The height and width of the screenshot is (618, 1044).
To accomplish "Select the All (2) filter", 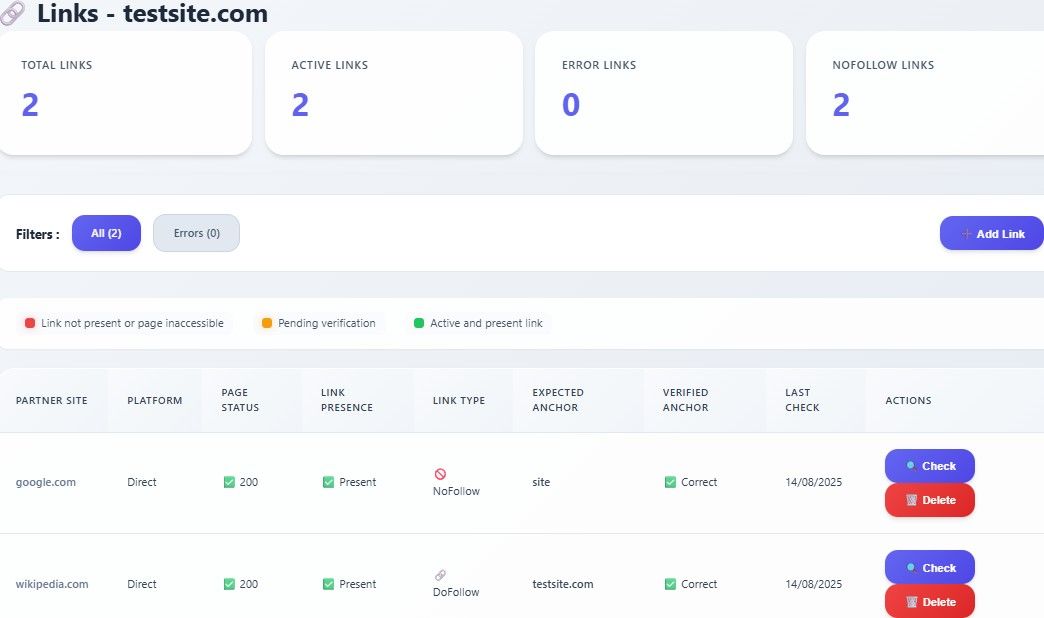I will [106, 233].
